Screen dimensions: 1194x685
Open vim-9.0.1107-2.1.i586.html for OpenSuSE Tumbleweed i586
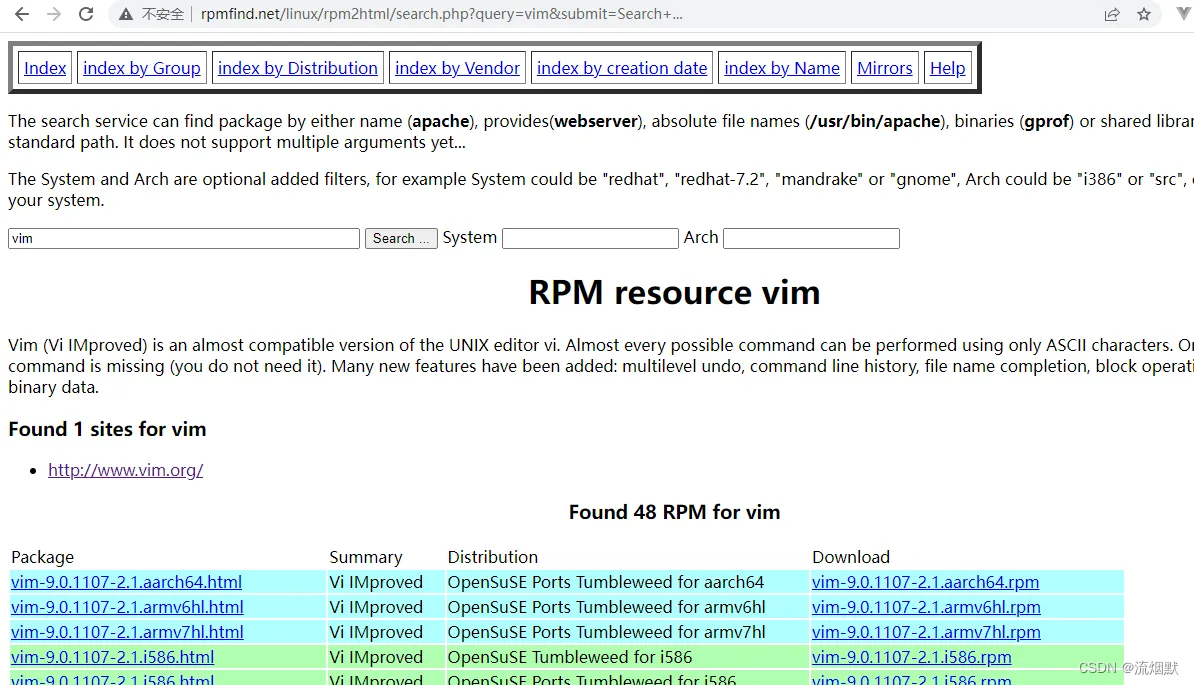point(113,657)
